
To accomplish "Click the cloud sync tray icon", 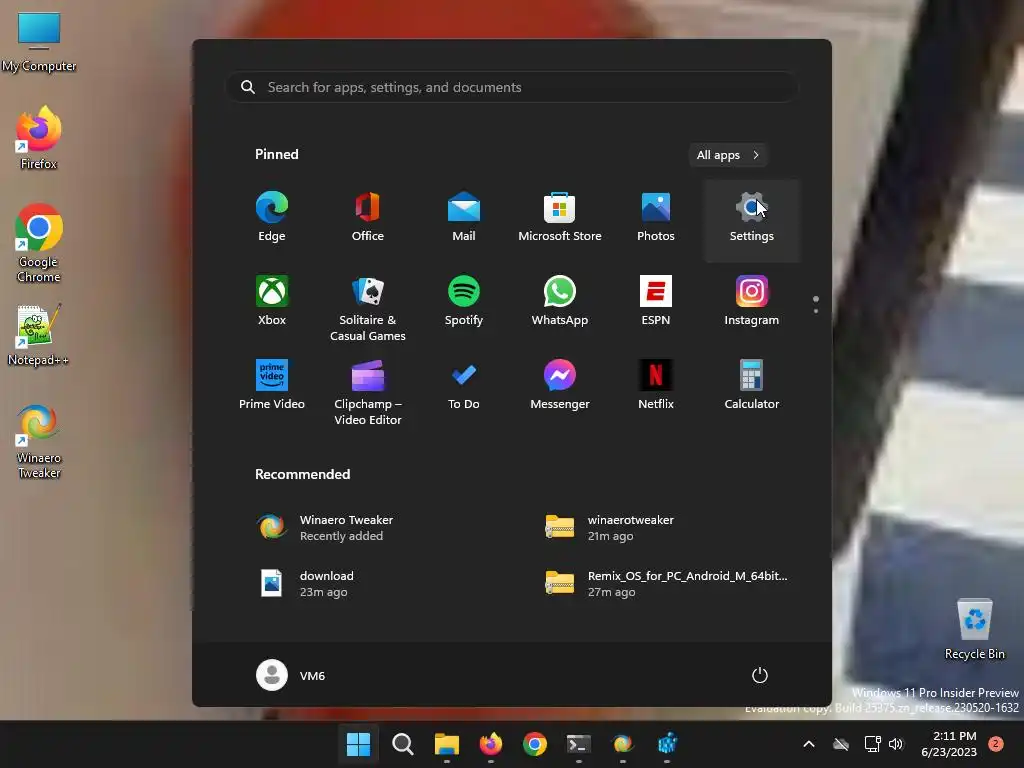I will 841,744.
